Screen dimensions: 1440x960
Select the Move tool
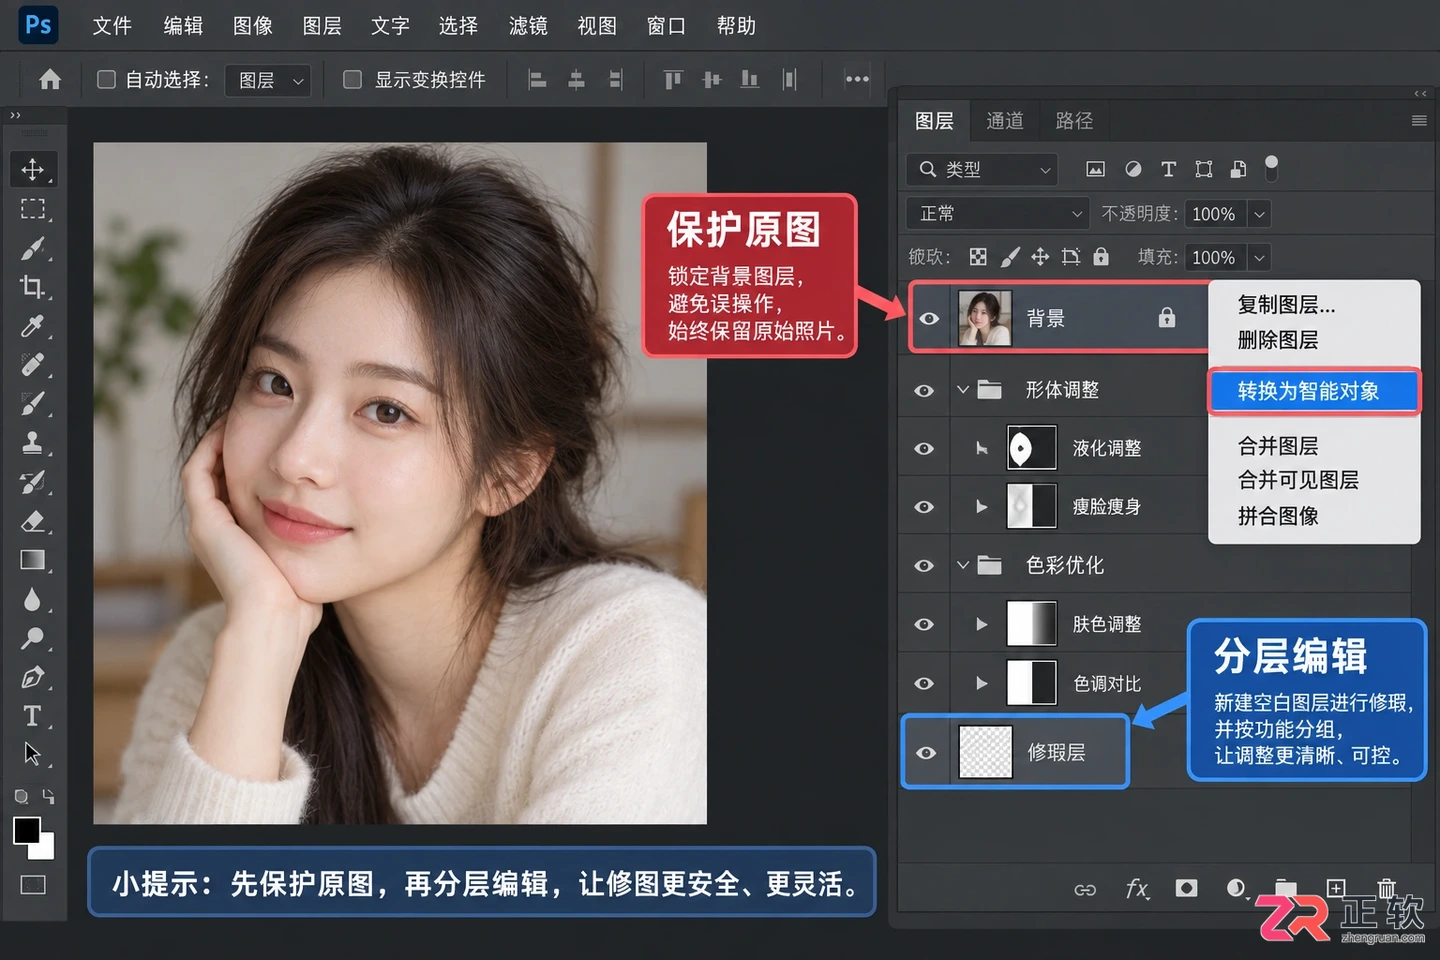click(33, 169)
